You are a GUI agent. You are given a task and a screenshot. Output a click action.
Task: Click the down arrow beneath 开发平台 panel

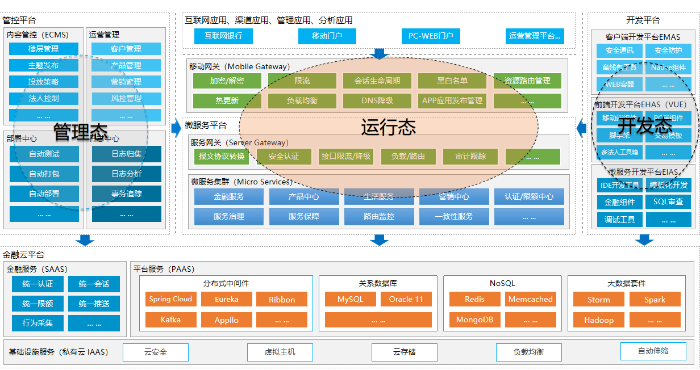(x=644, y=240)
